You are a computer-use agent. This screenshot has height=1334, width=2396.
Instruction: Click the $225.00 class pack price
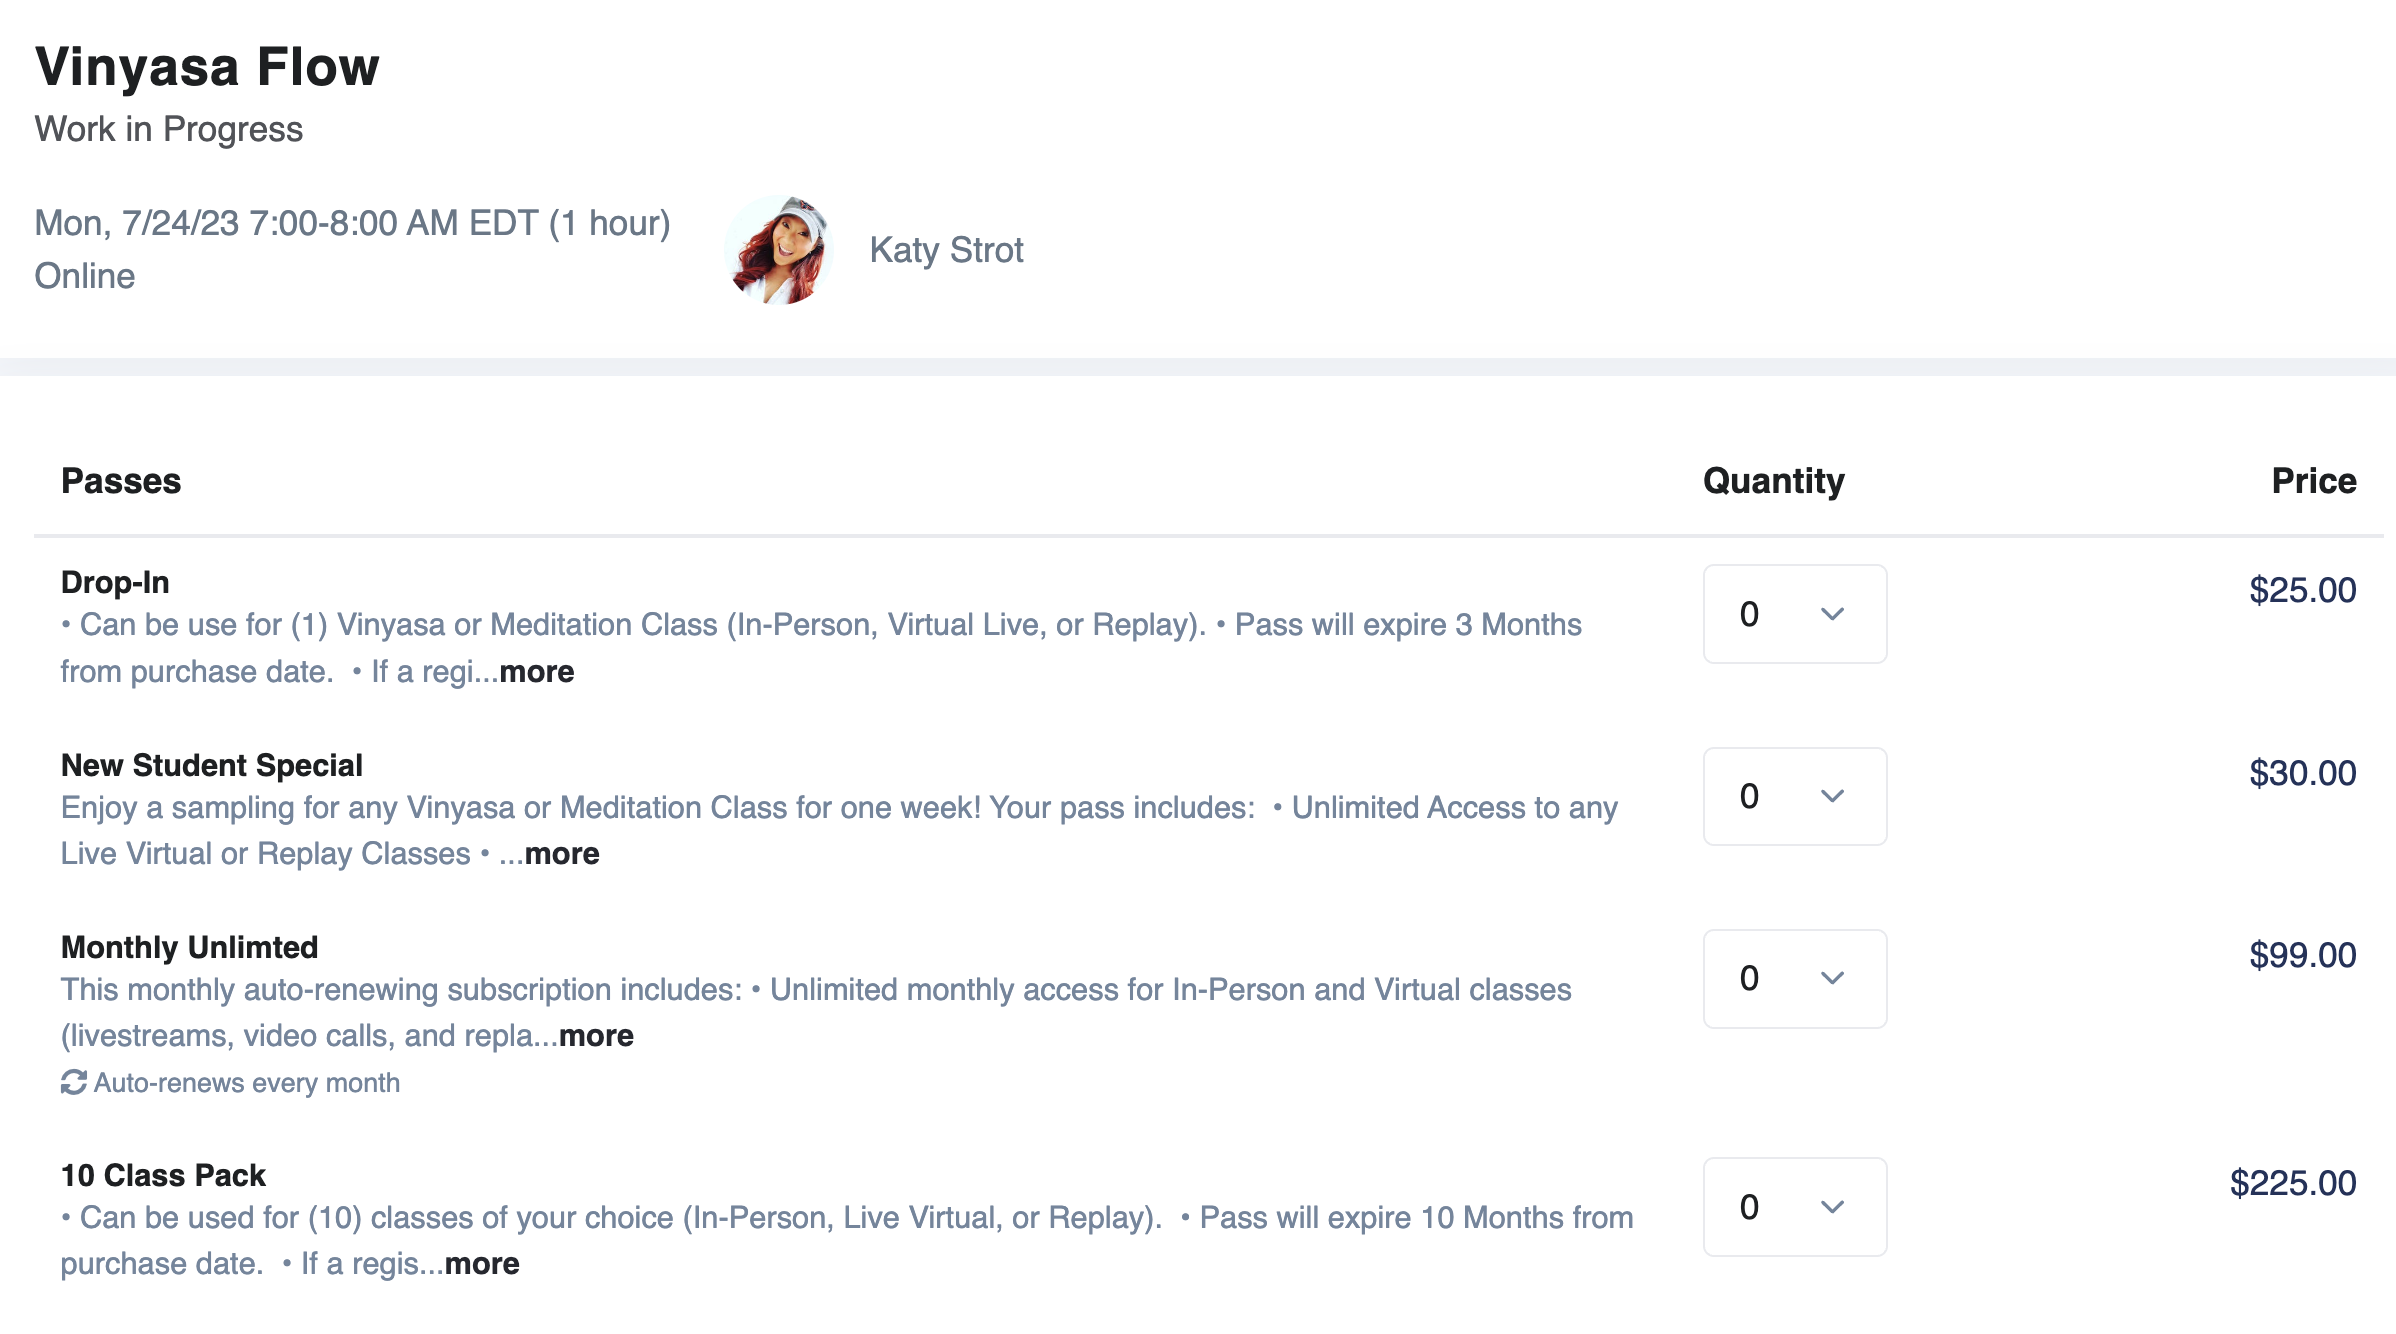point(2292,1183)
